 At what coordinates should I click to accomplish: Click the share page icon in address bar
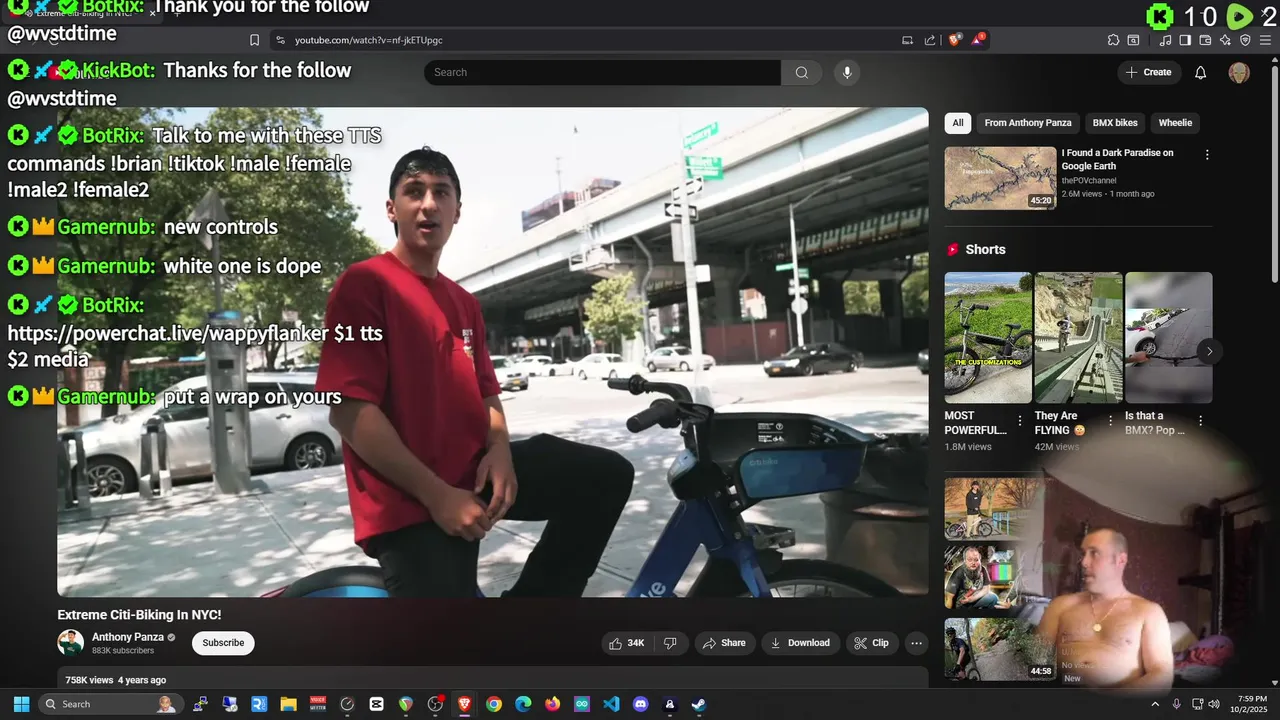point(930,40)
